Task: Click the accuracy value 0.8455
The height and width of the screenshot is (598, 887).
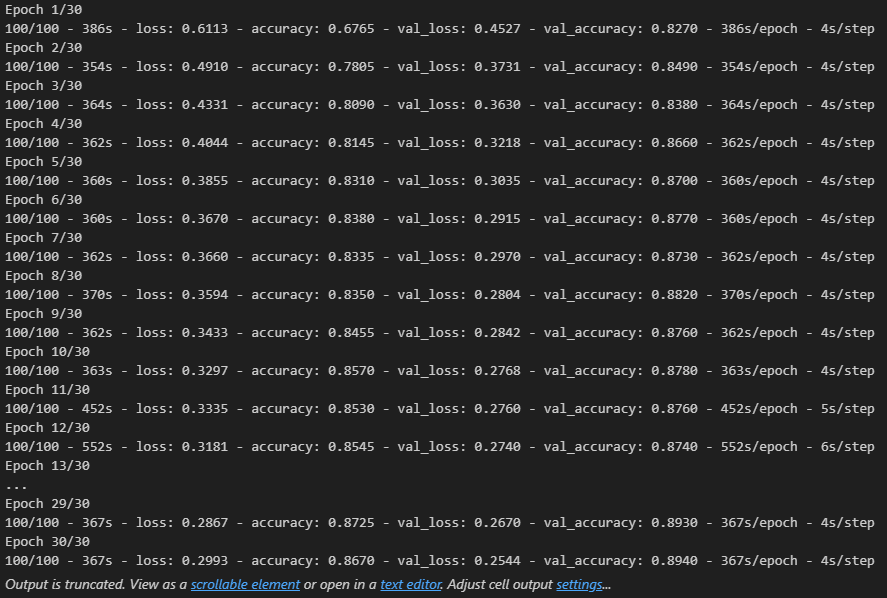Action: click(x=351, y=333)
